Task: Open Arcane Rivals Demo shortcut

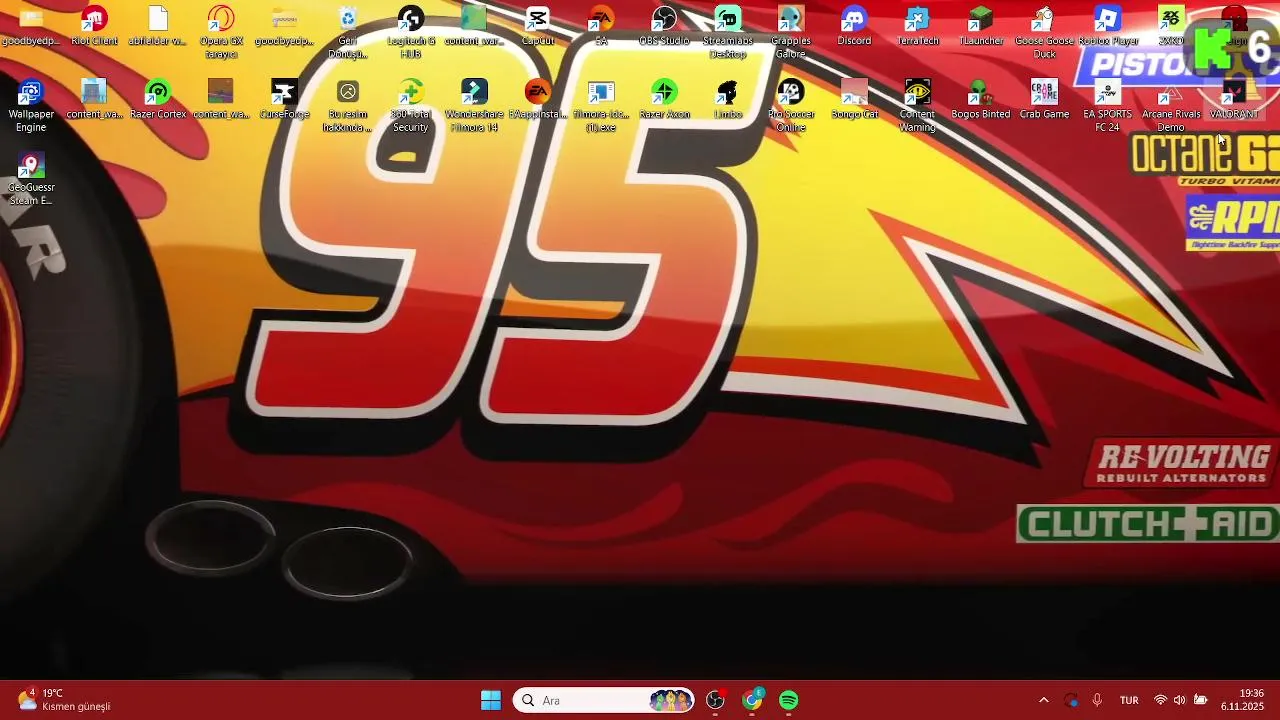Action: tap(1171, 106)
